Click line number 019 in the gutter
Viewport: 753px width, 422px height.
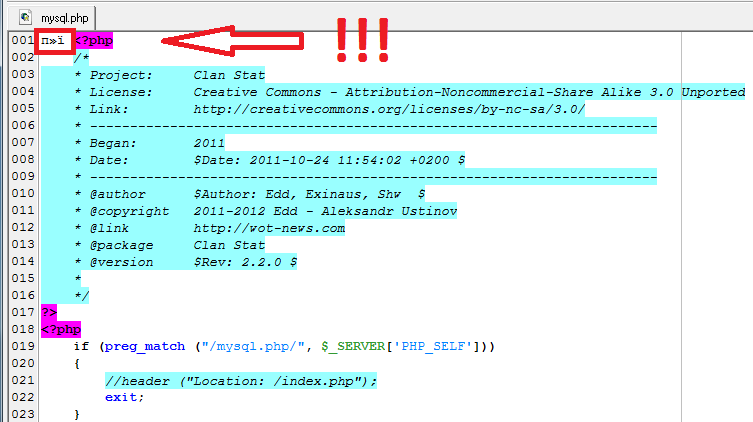(x=22, y=346)
